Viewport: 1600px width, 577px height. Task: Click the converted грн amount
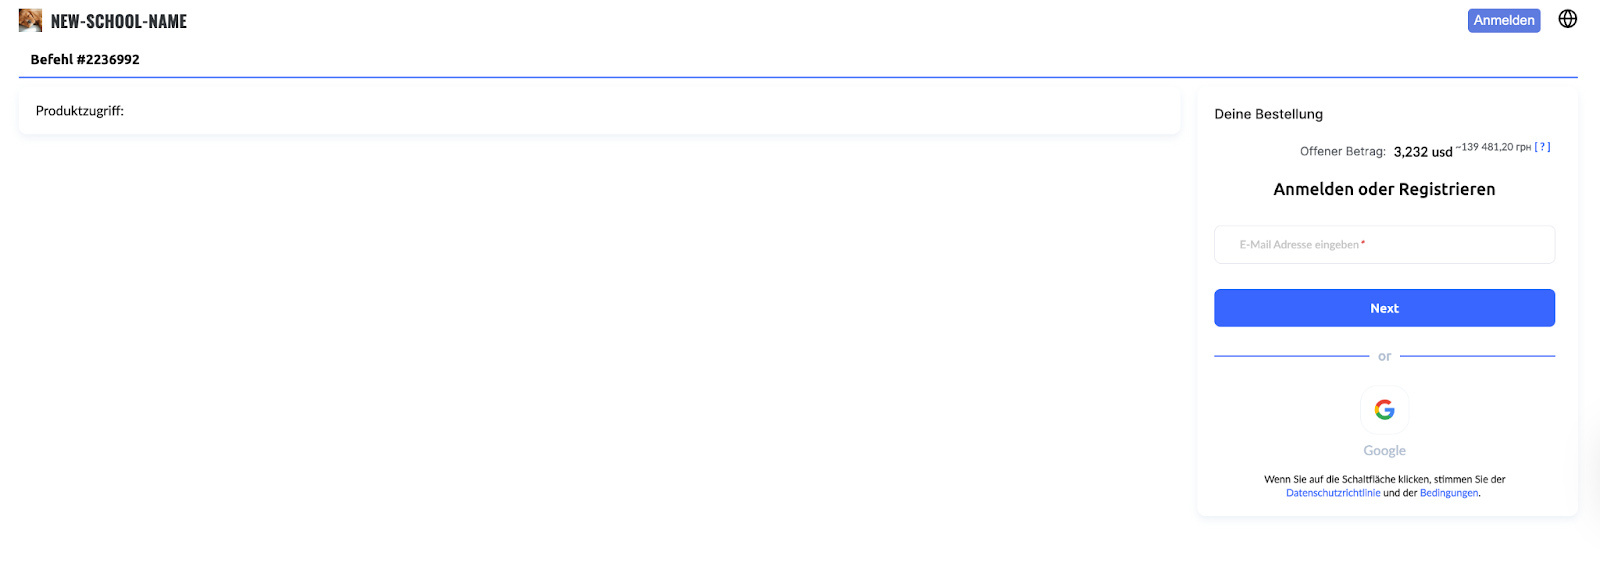(x=1494, y=147)
